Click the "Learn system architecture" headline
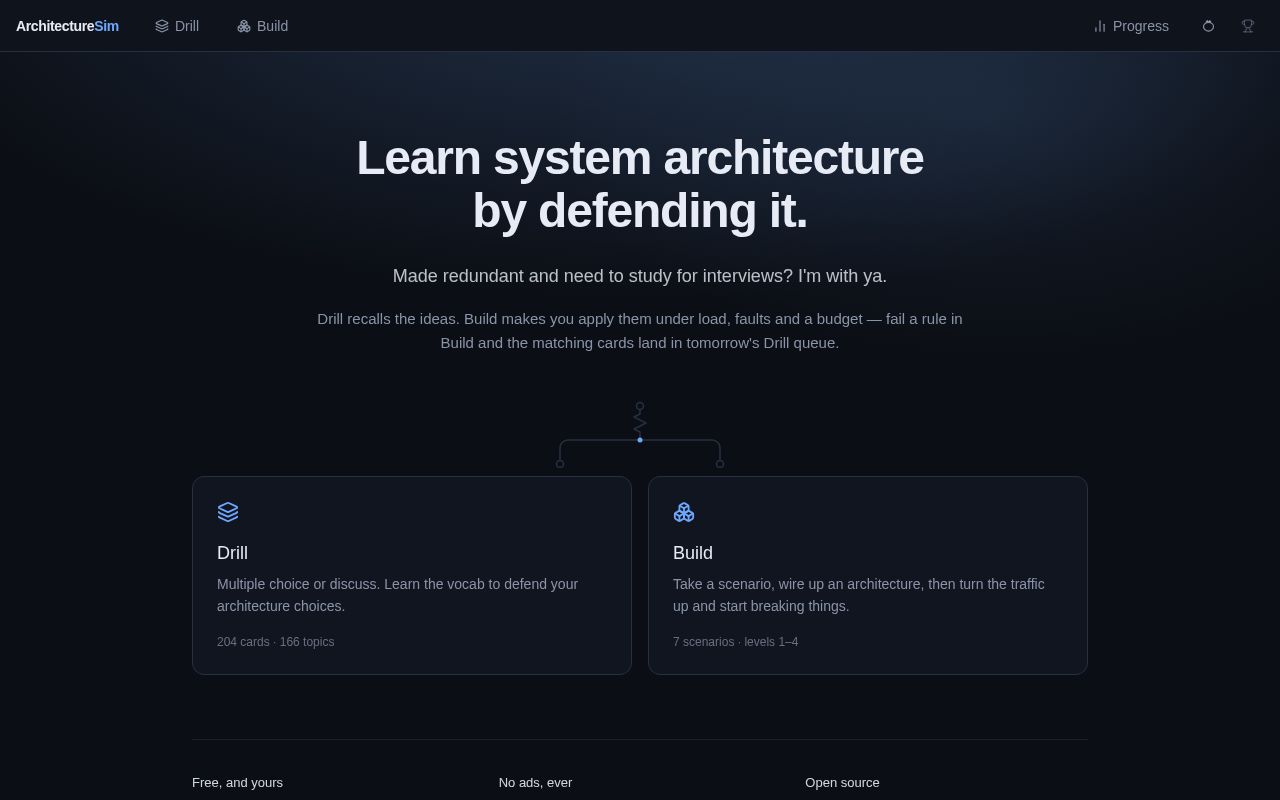 pos(640,184)
